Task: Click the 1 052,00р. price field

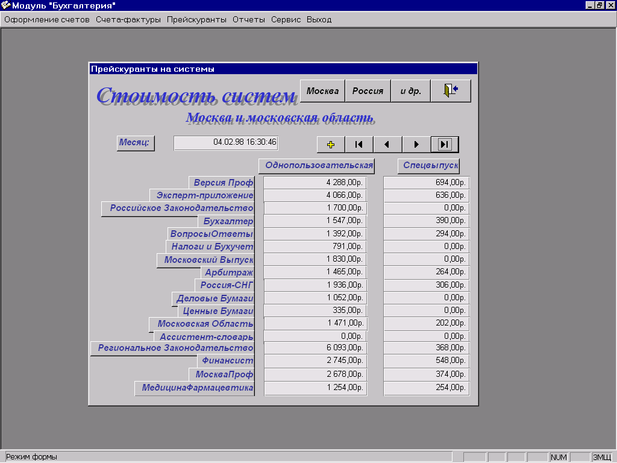Action: point(315,298)
